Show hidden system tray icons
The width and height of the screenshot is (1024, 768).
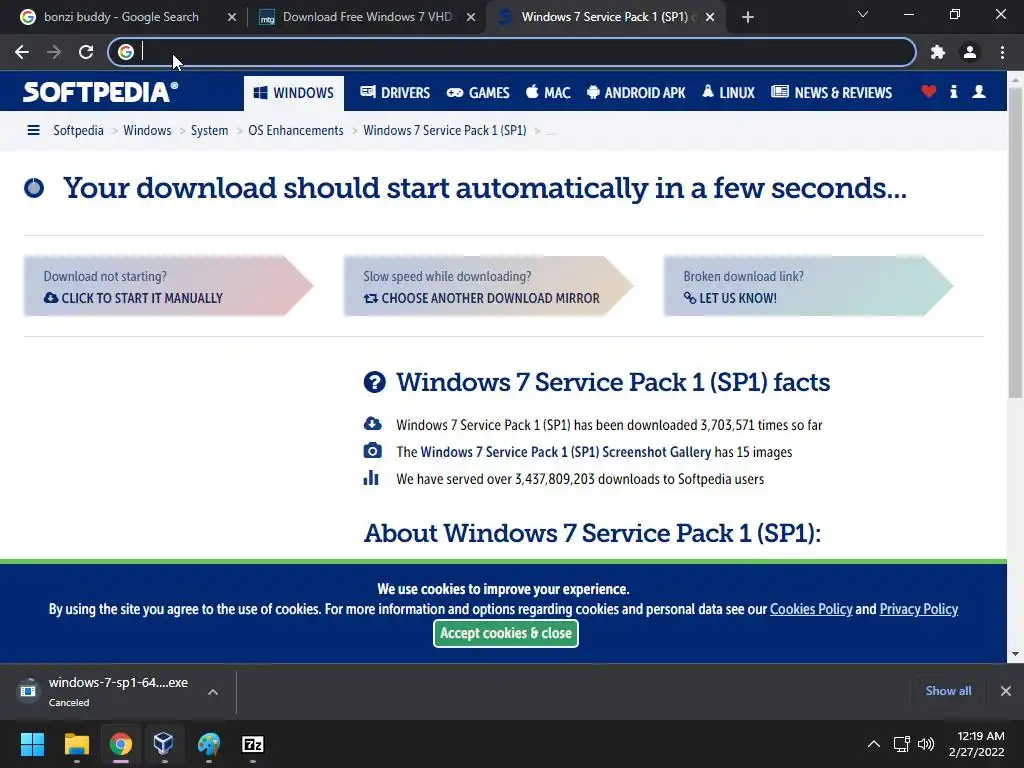(874, 744)
